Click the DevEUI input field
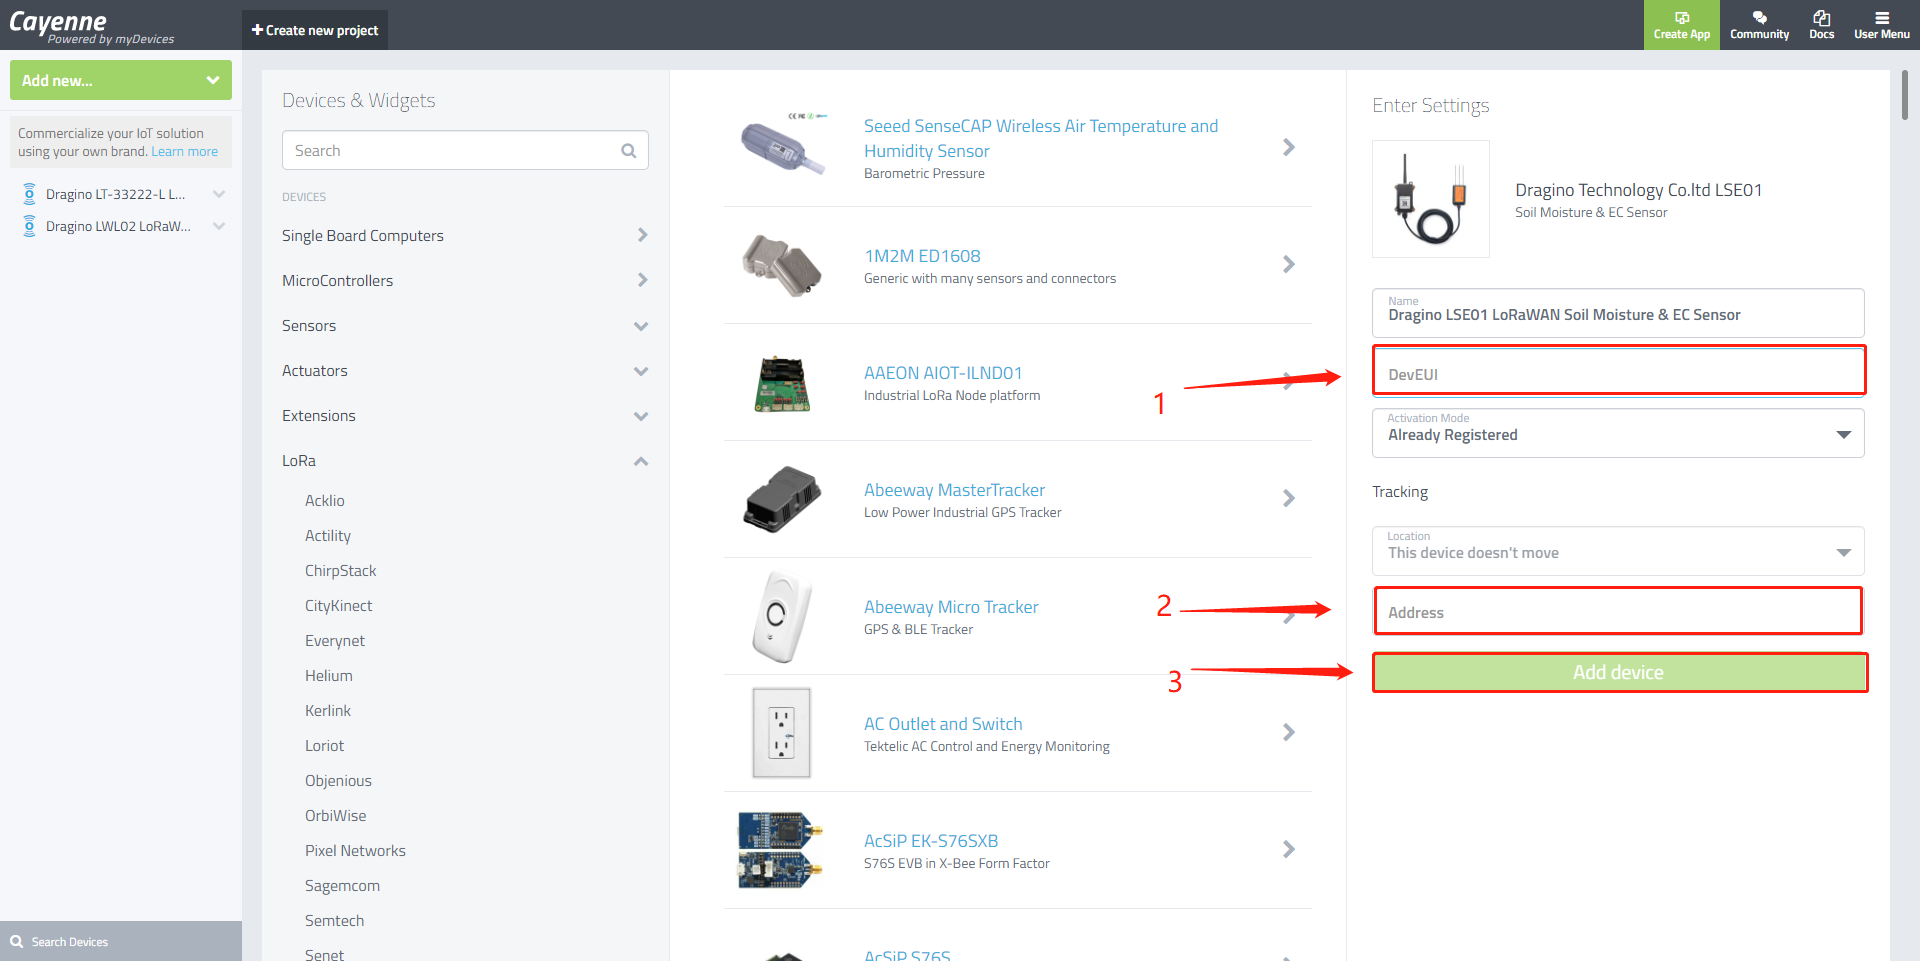Screen dimensions: 1920x961 pos(1619,371)
